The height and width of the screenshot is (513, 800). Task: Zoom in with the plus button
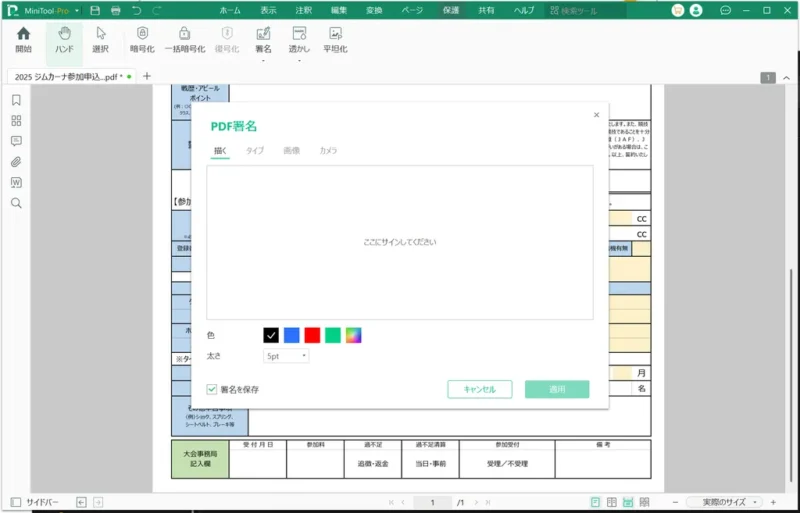pos(773,502)
